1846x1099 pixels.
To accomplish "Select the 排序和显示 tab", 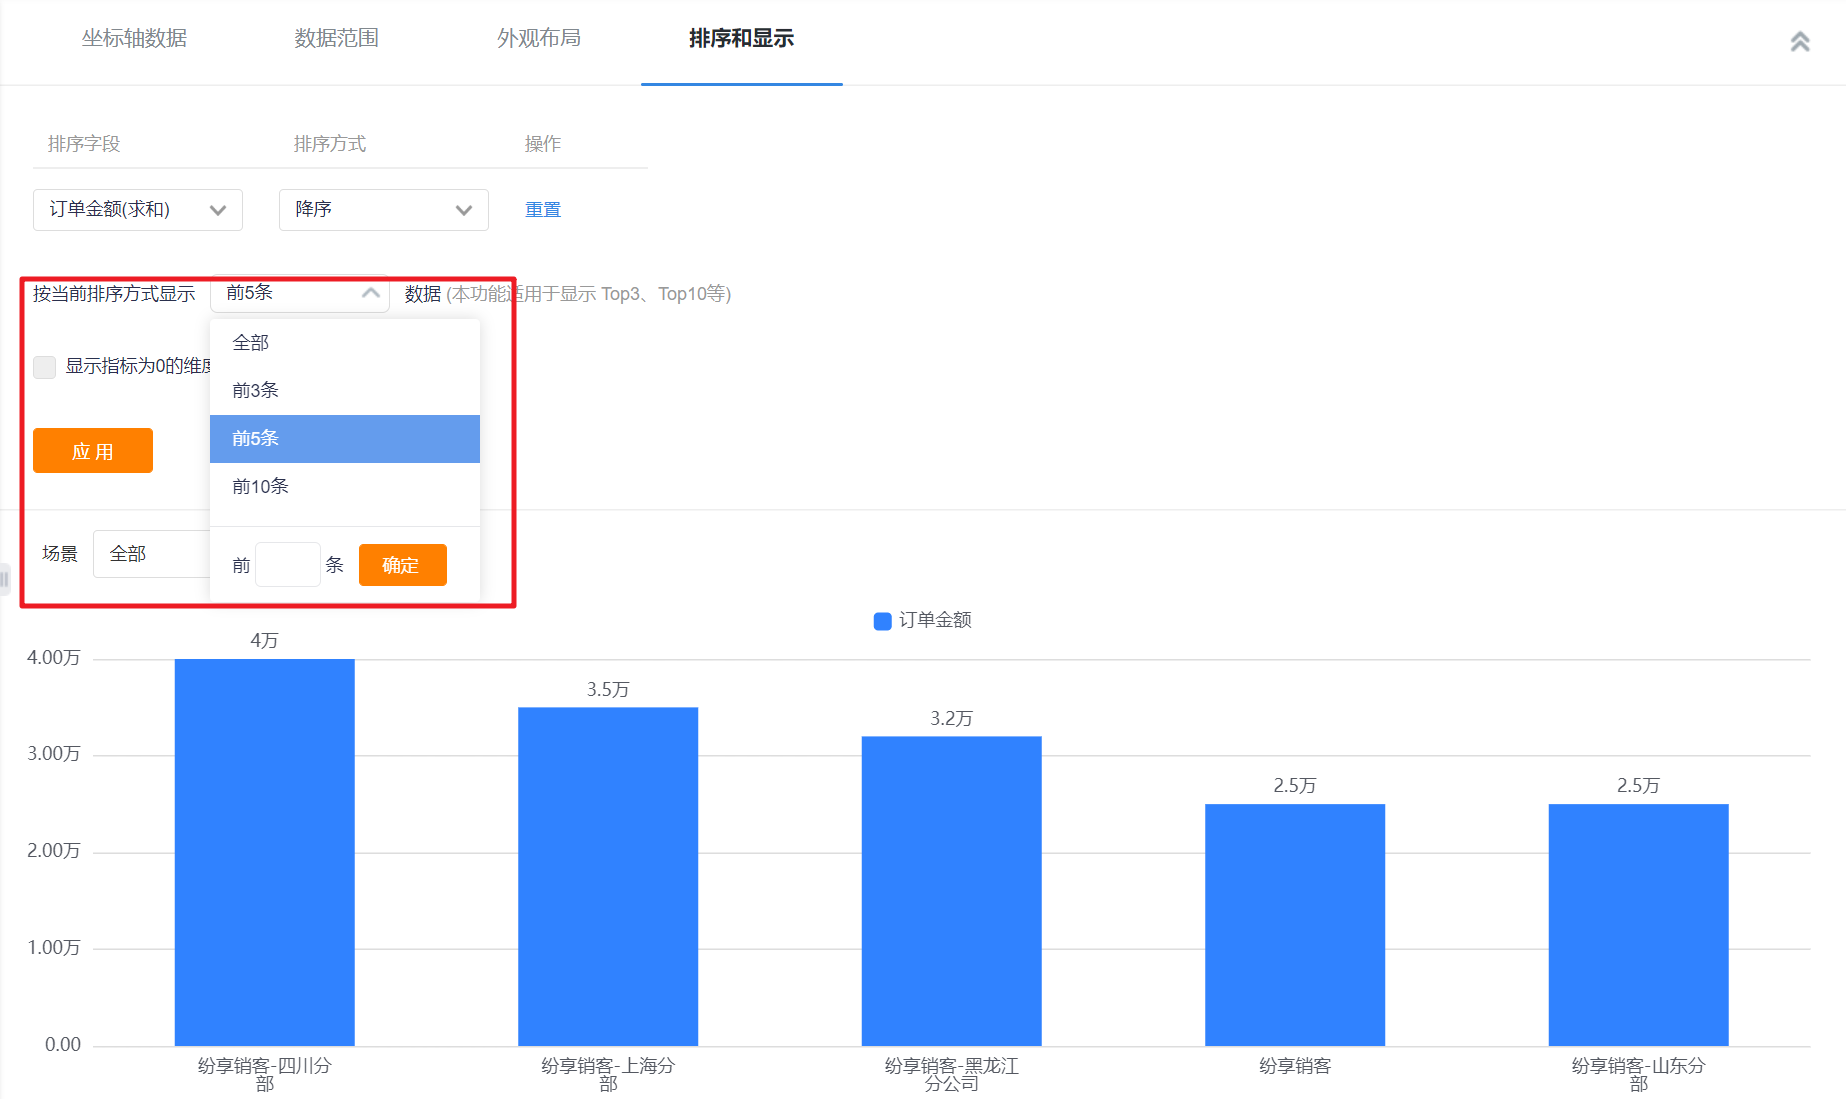I will [741, 39].
